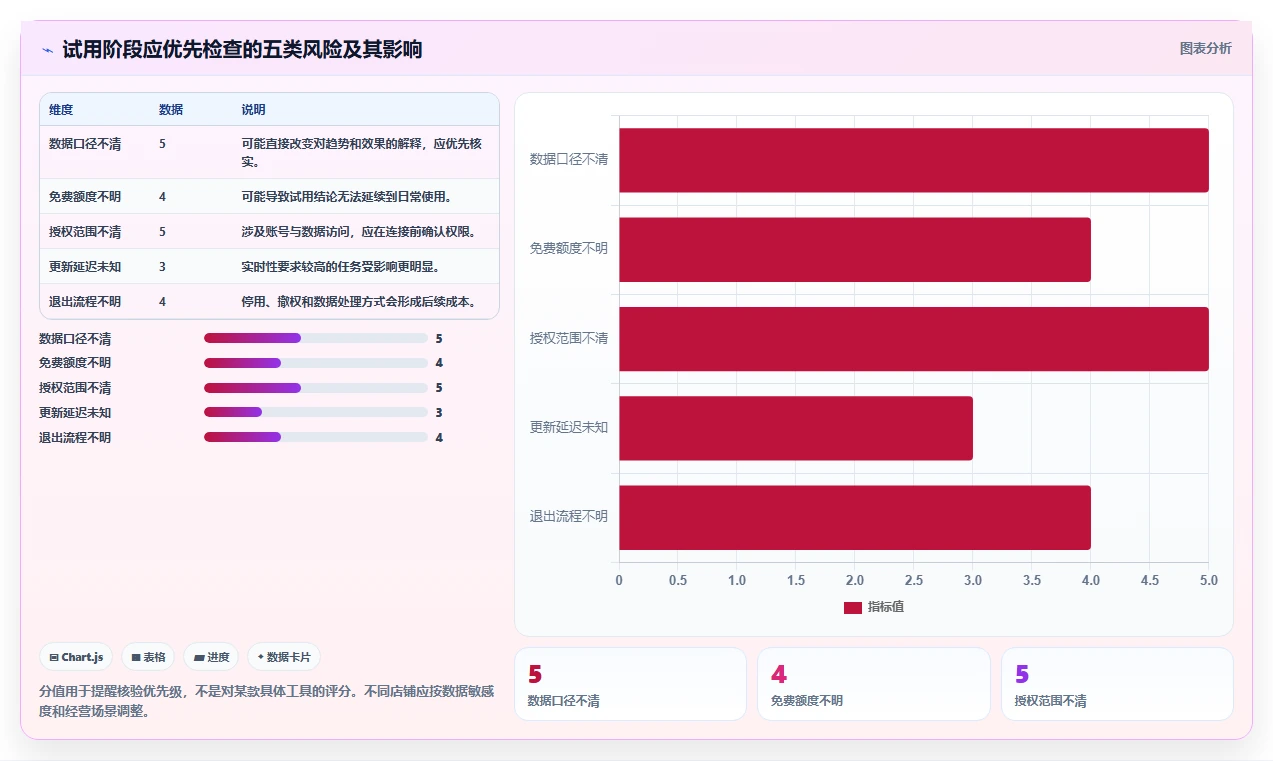Click the chart y-axis label 授权范围不清
This screenshot has width=1273, height=761.
click(568, 338)
